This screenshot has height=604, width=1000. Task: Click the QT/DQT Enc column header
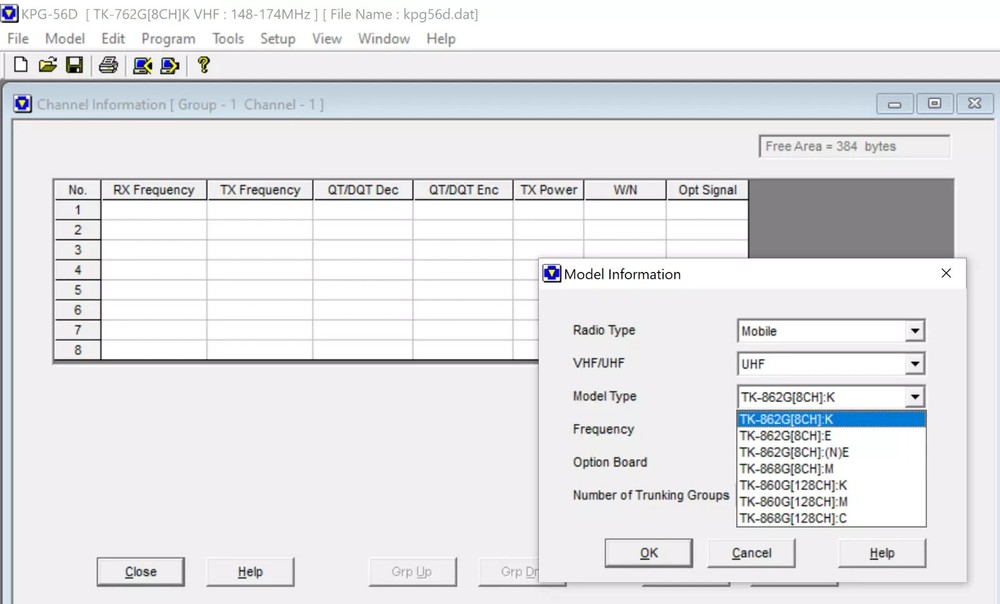[464, 190]
